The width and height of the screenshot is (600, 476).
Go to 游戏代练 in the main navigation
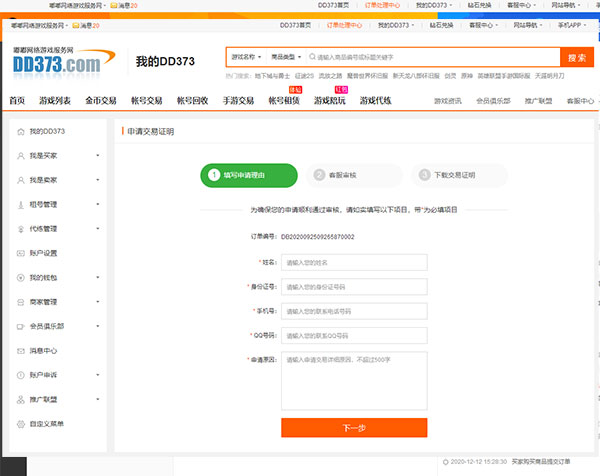(x=376, y=101)
